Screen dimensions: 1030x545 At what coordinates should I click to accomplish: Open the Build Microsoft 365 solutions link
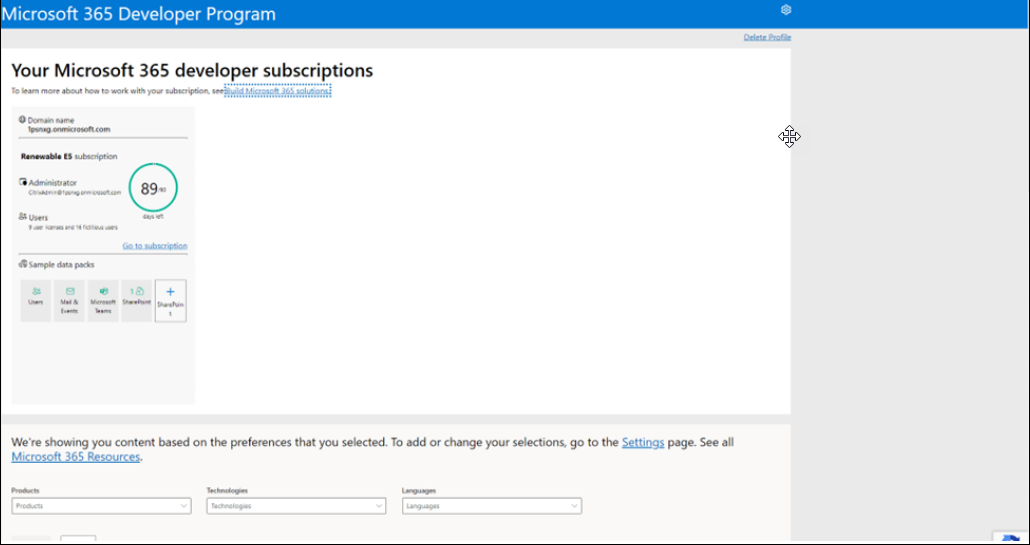tap(278, 91)
